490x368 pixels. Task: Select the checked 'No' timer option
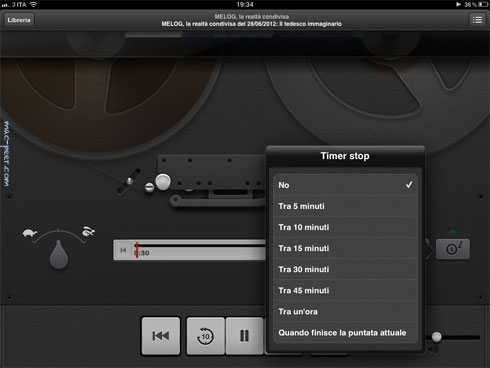point(345,185)
